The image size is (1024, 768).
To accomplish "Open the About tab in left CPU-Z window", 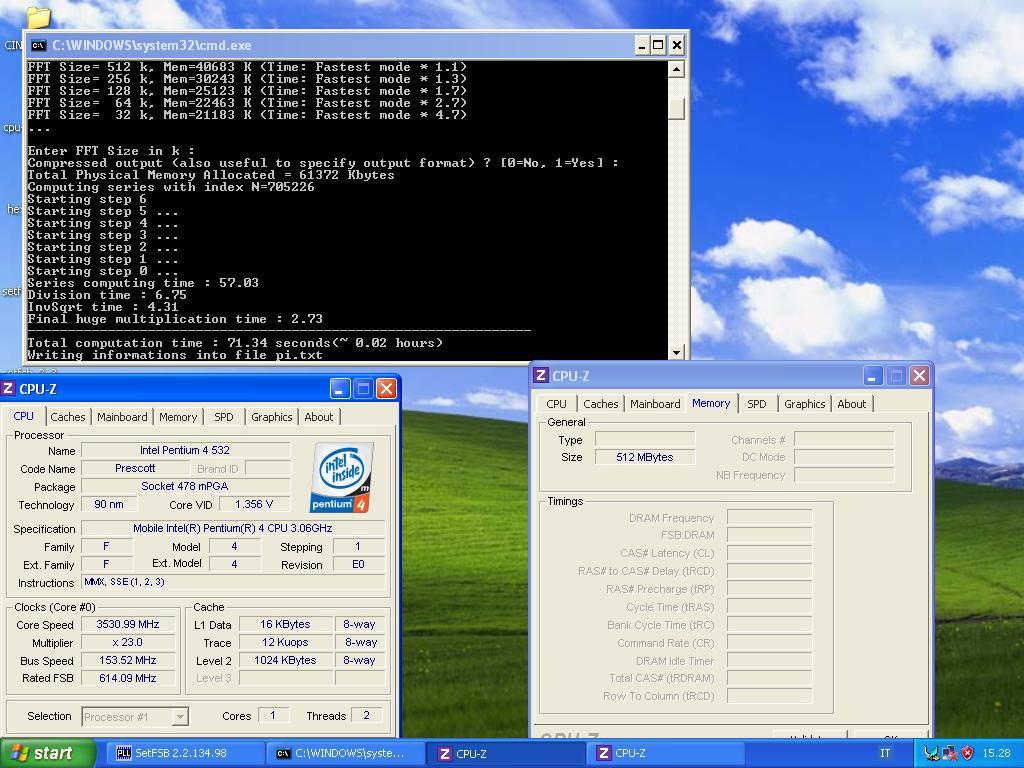I will click(319, 417).
